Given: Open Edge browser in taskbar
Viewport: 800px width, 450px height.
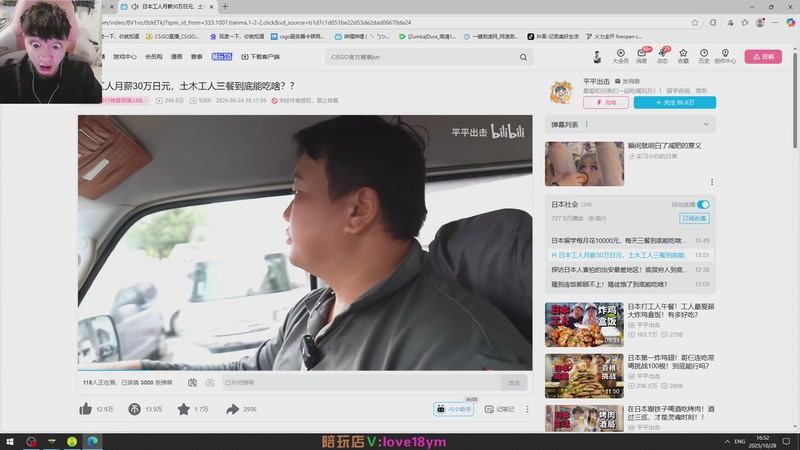Looking at the screenshot, I should pos(92,441).
